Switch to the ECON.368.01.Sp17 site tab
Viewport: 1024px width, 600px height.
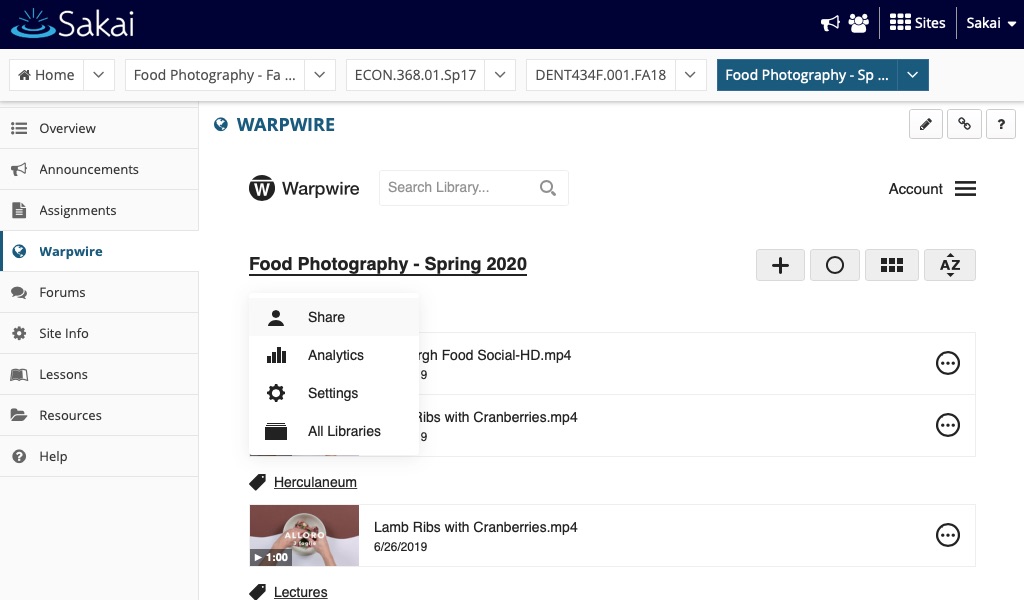[x=415, y=75]
